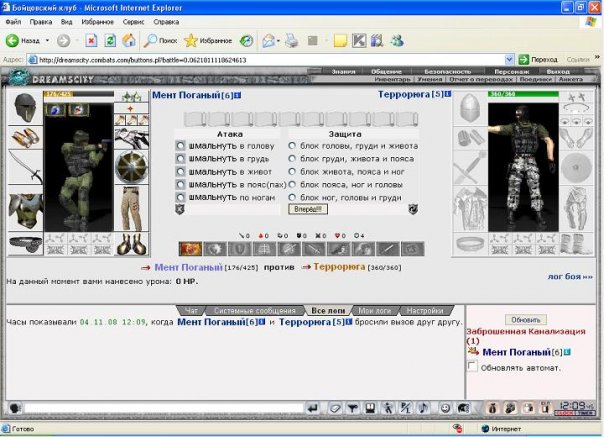Image resolution: width=604 pixels, height=437 pixels.
Task: Click the shield-shaped third combat skill icon
Action: 240,249
